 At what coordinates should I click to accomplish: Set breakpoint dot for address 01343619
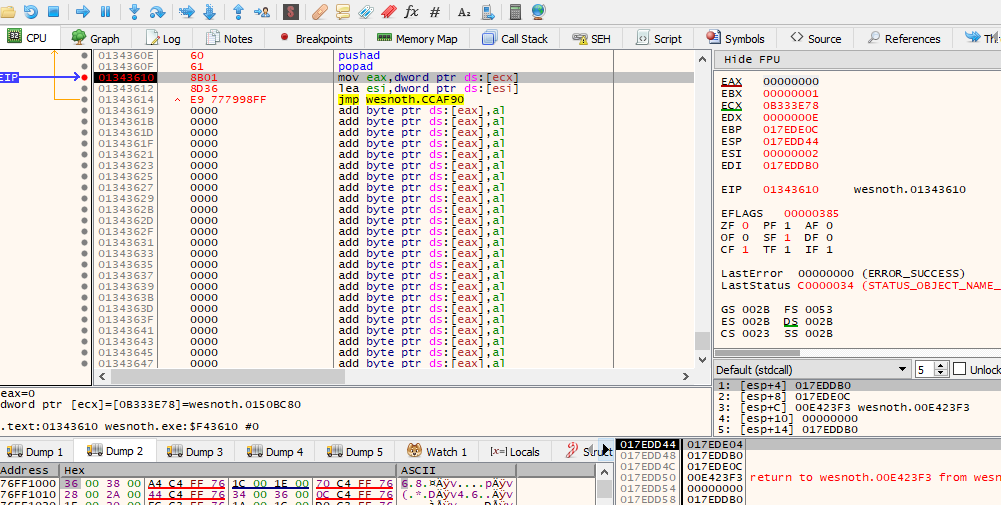(84, 110)
